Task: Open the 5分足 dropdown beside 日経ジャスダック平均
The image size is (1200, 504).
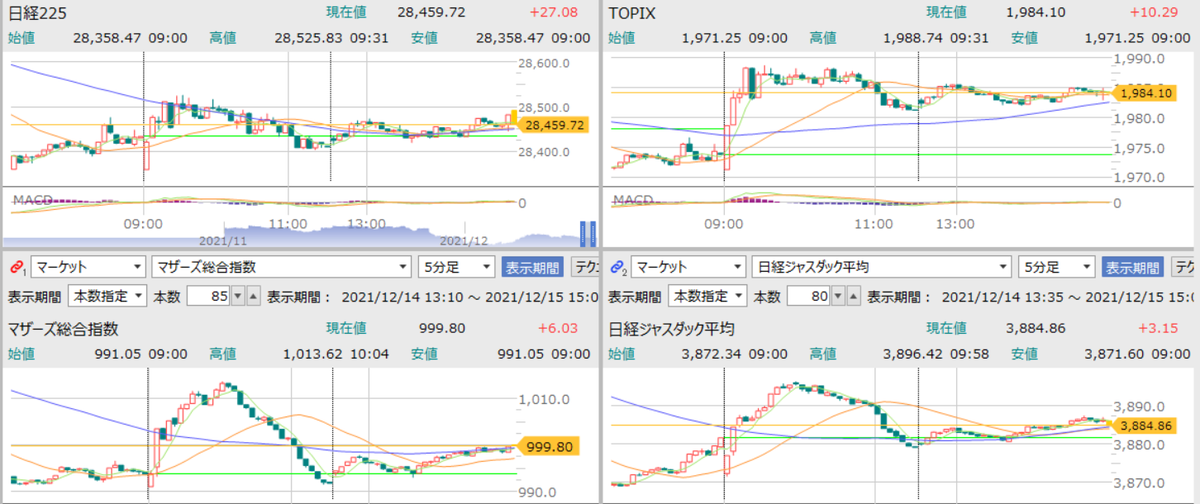Action: (1055, 267)
